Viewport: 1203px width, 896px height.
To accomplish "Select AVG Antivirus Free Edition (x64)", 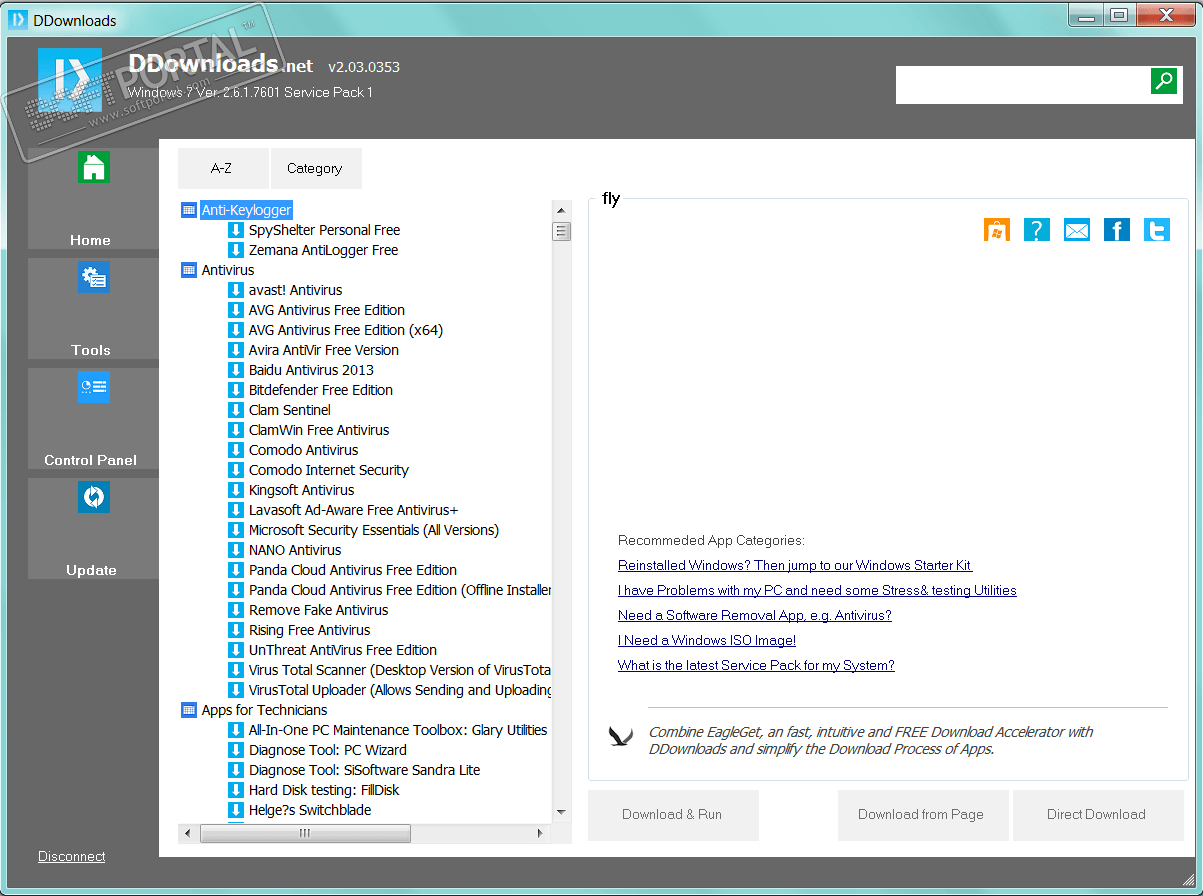I will 345,330.
